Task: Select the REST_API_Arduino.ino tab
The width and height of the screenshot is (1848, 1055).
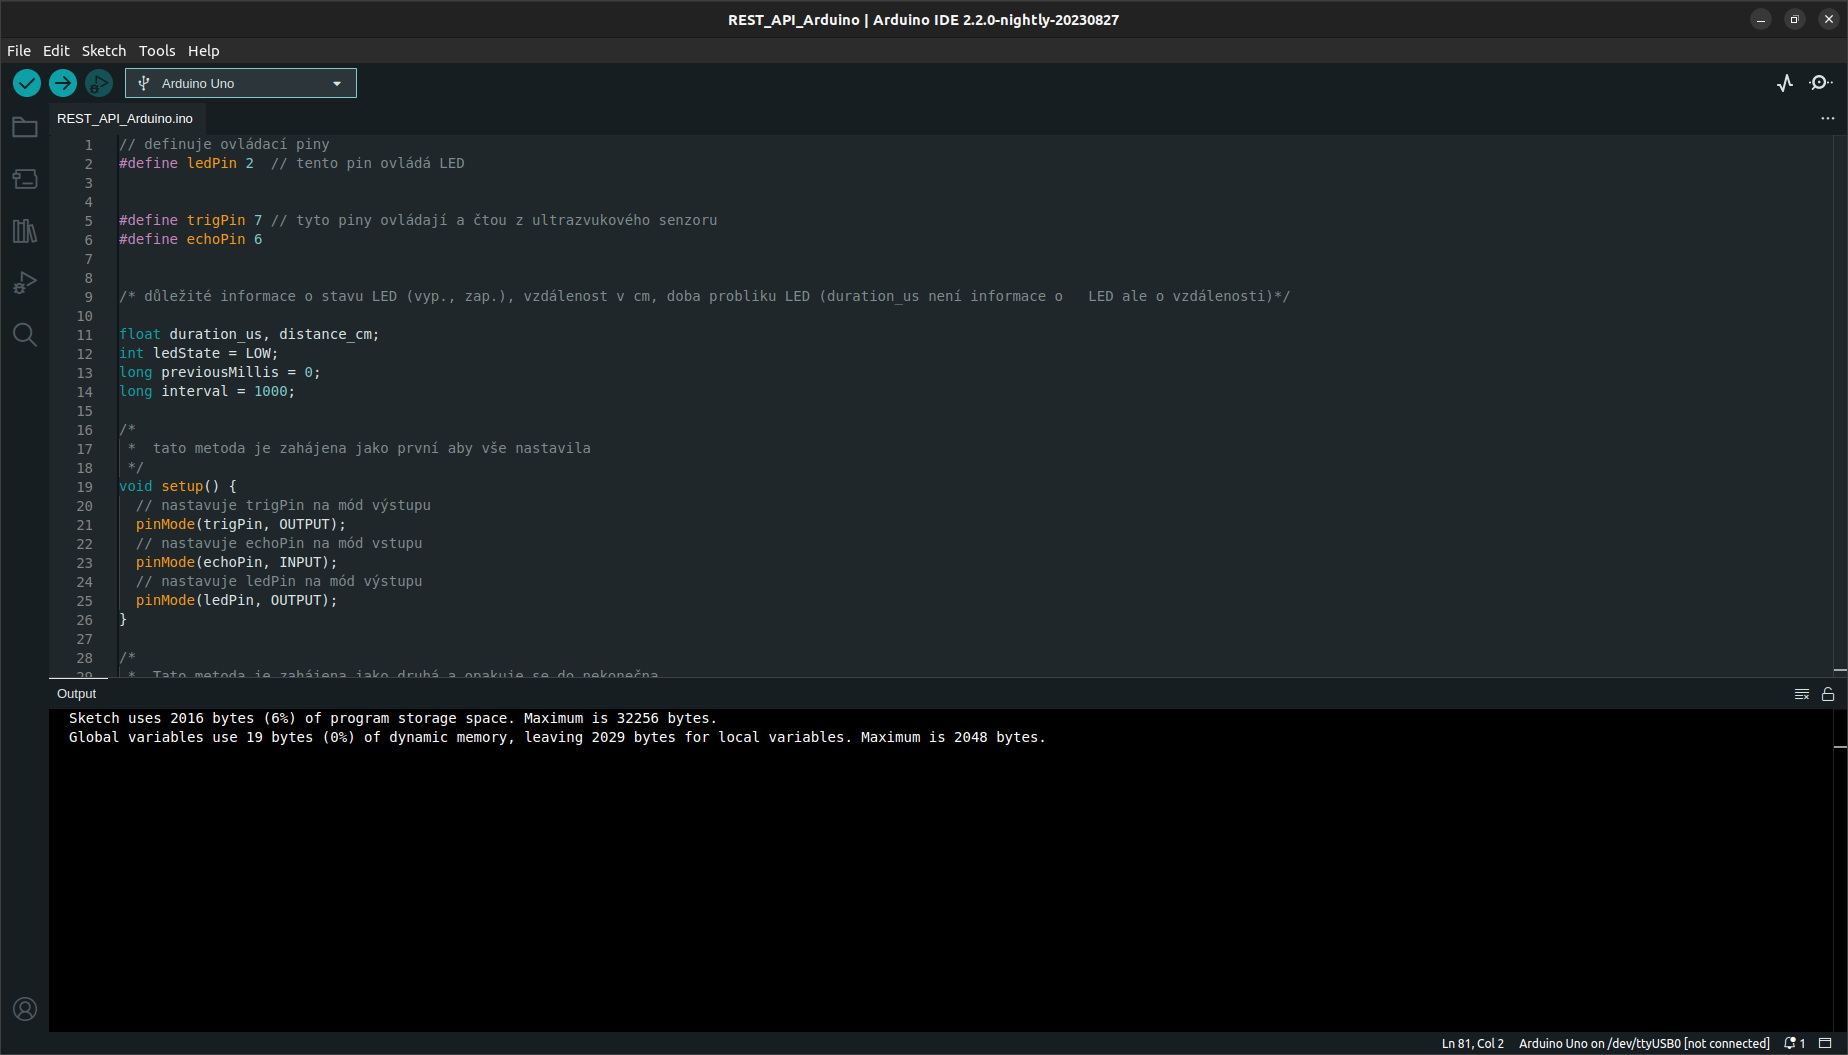Action: point(124,118)
